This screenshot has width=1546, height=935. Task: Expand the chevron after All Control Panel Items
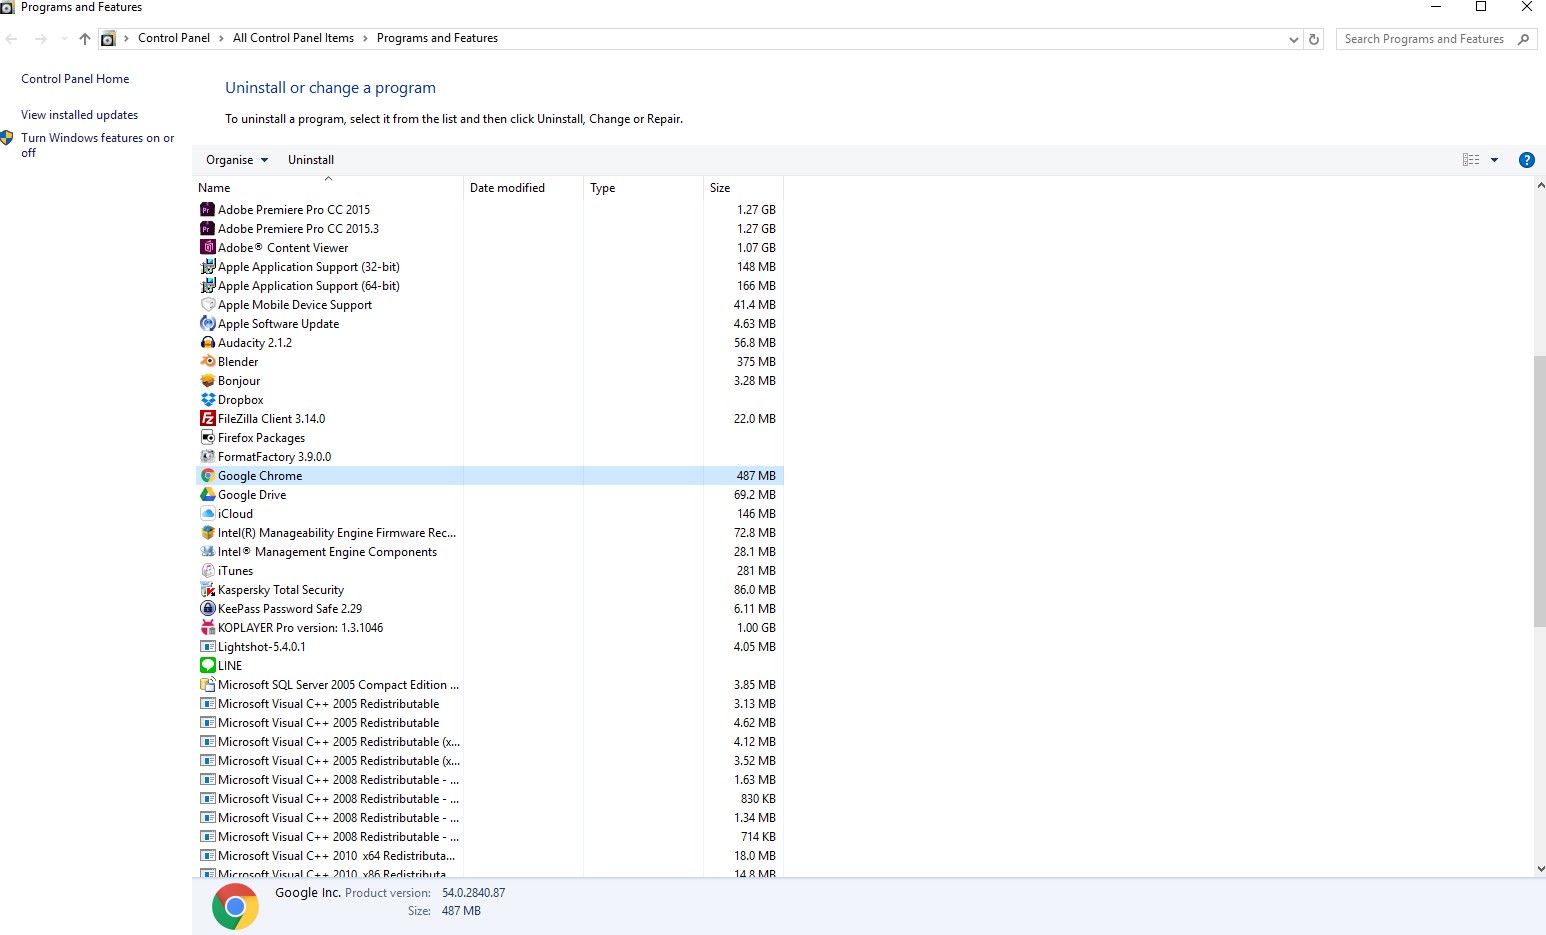point(365,39)
